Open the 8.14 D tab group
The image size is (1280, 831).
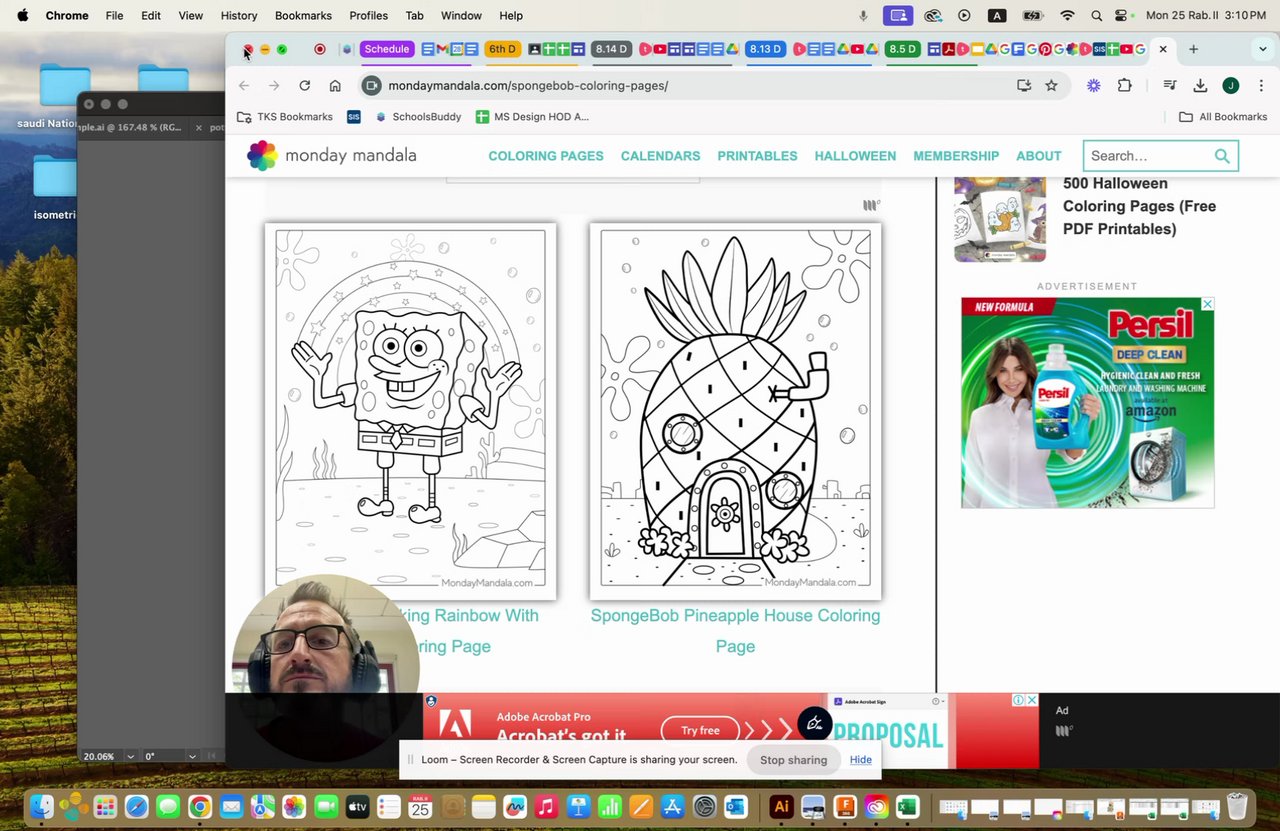611,49
